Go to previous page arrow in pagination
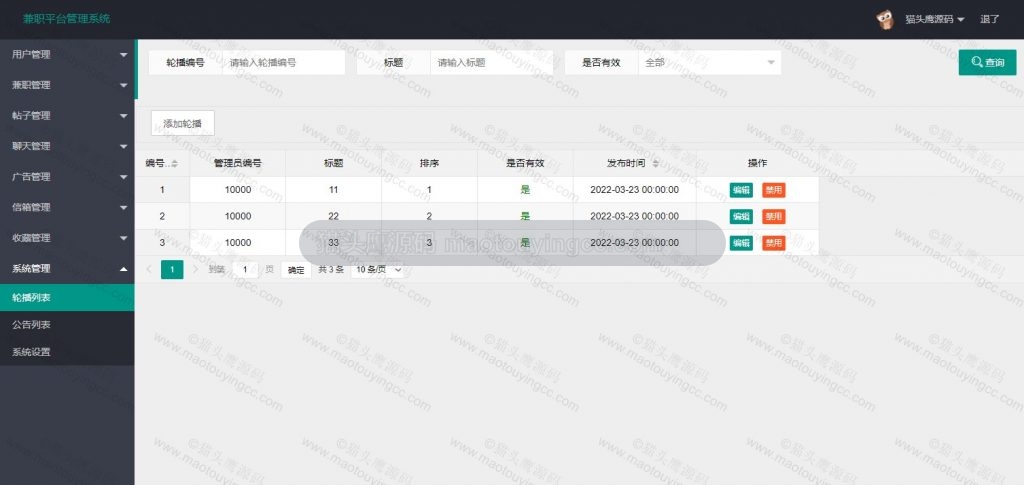This screenshot has height=485, width=1024. click(x=149, y=269)
